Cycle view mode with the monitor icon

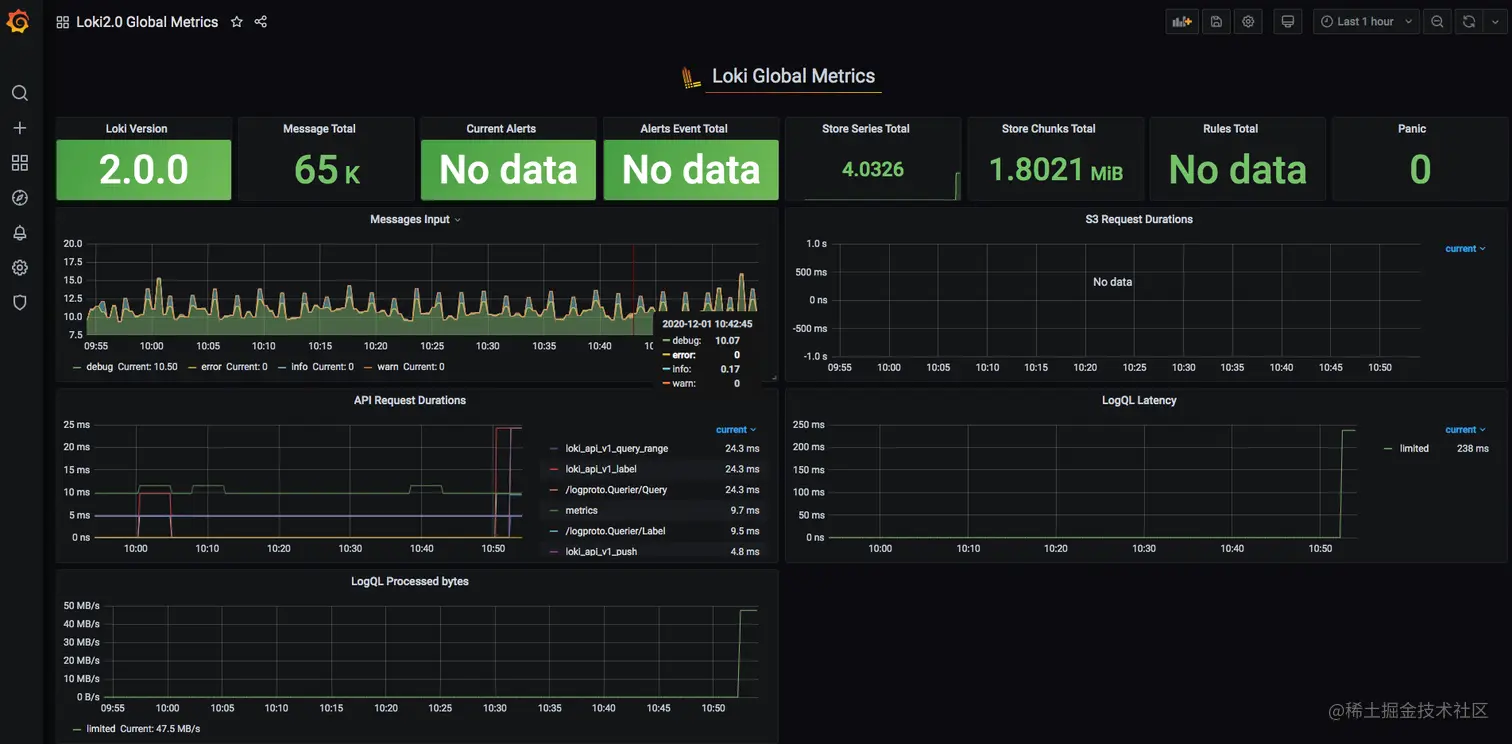point(1288,21)
